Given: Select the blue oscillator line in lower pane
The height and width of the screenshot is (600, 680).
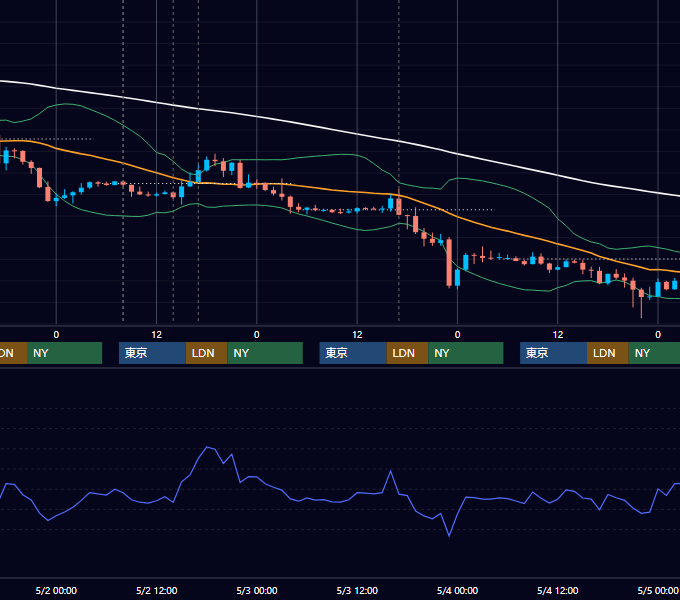Looking at the screenshot, I should [x=338, y=501].
